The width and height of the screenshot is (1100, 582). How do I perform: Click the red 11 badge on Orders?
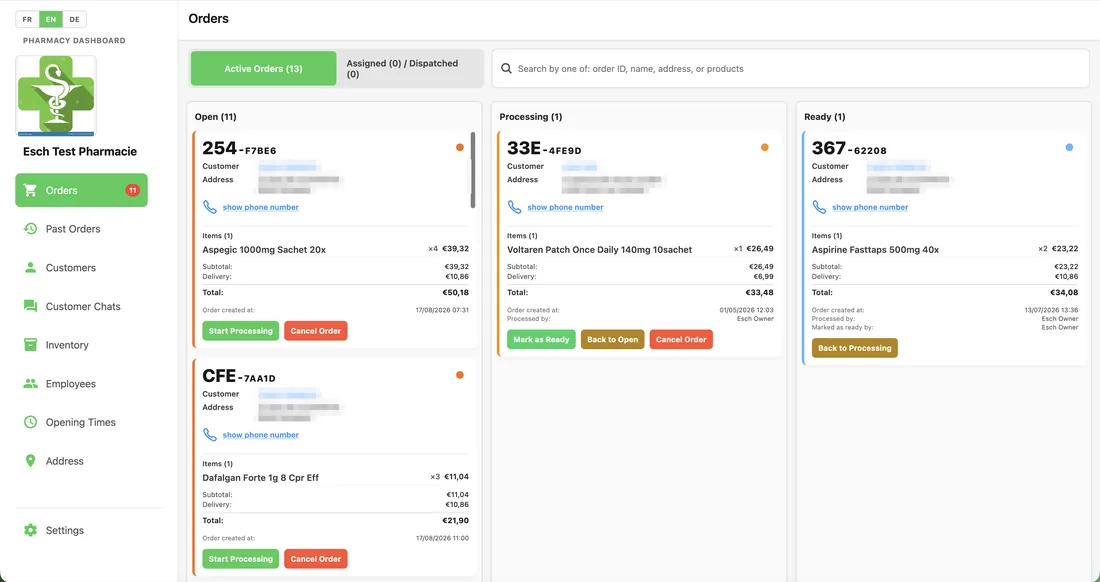point(132,190)
